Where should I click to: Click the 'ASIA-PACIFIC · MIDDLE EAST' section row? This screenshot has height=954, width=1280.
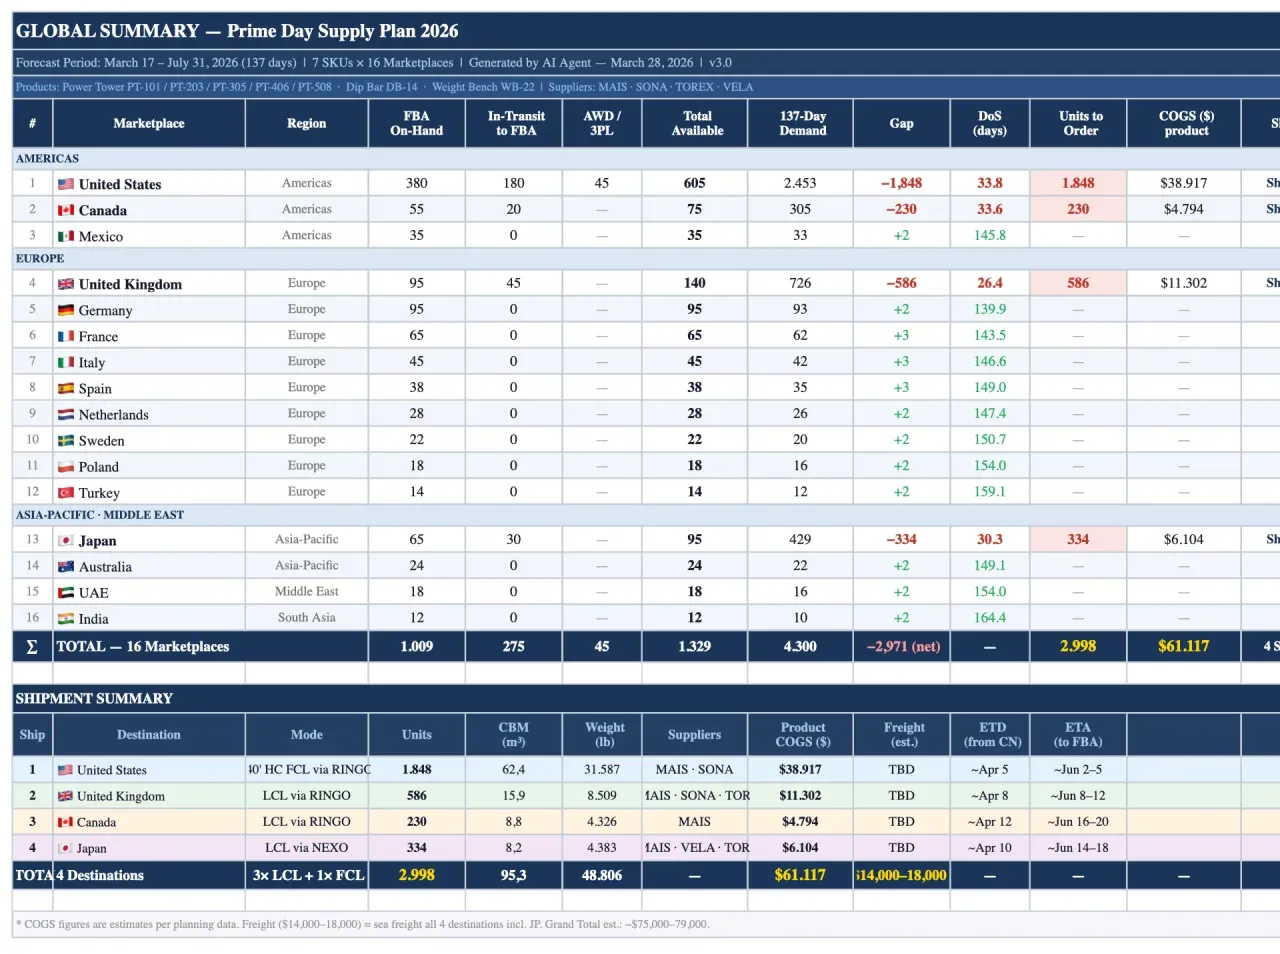(x=646, y=515)
